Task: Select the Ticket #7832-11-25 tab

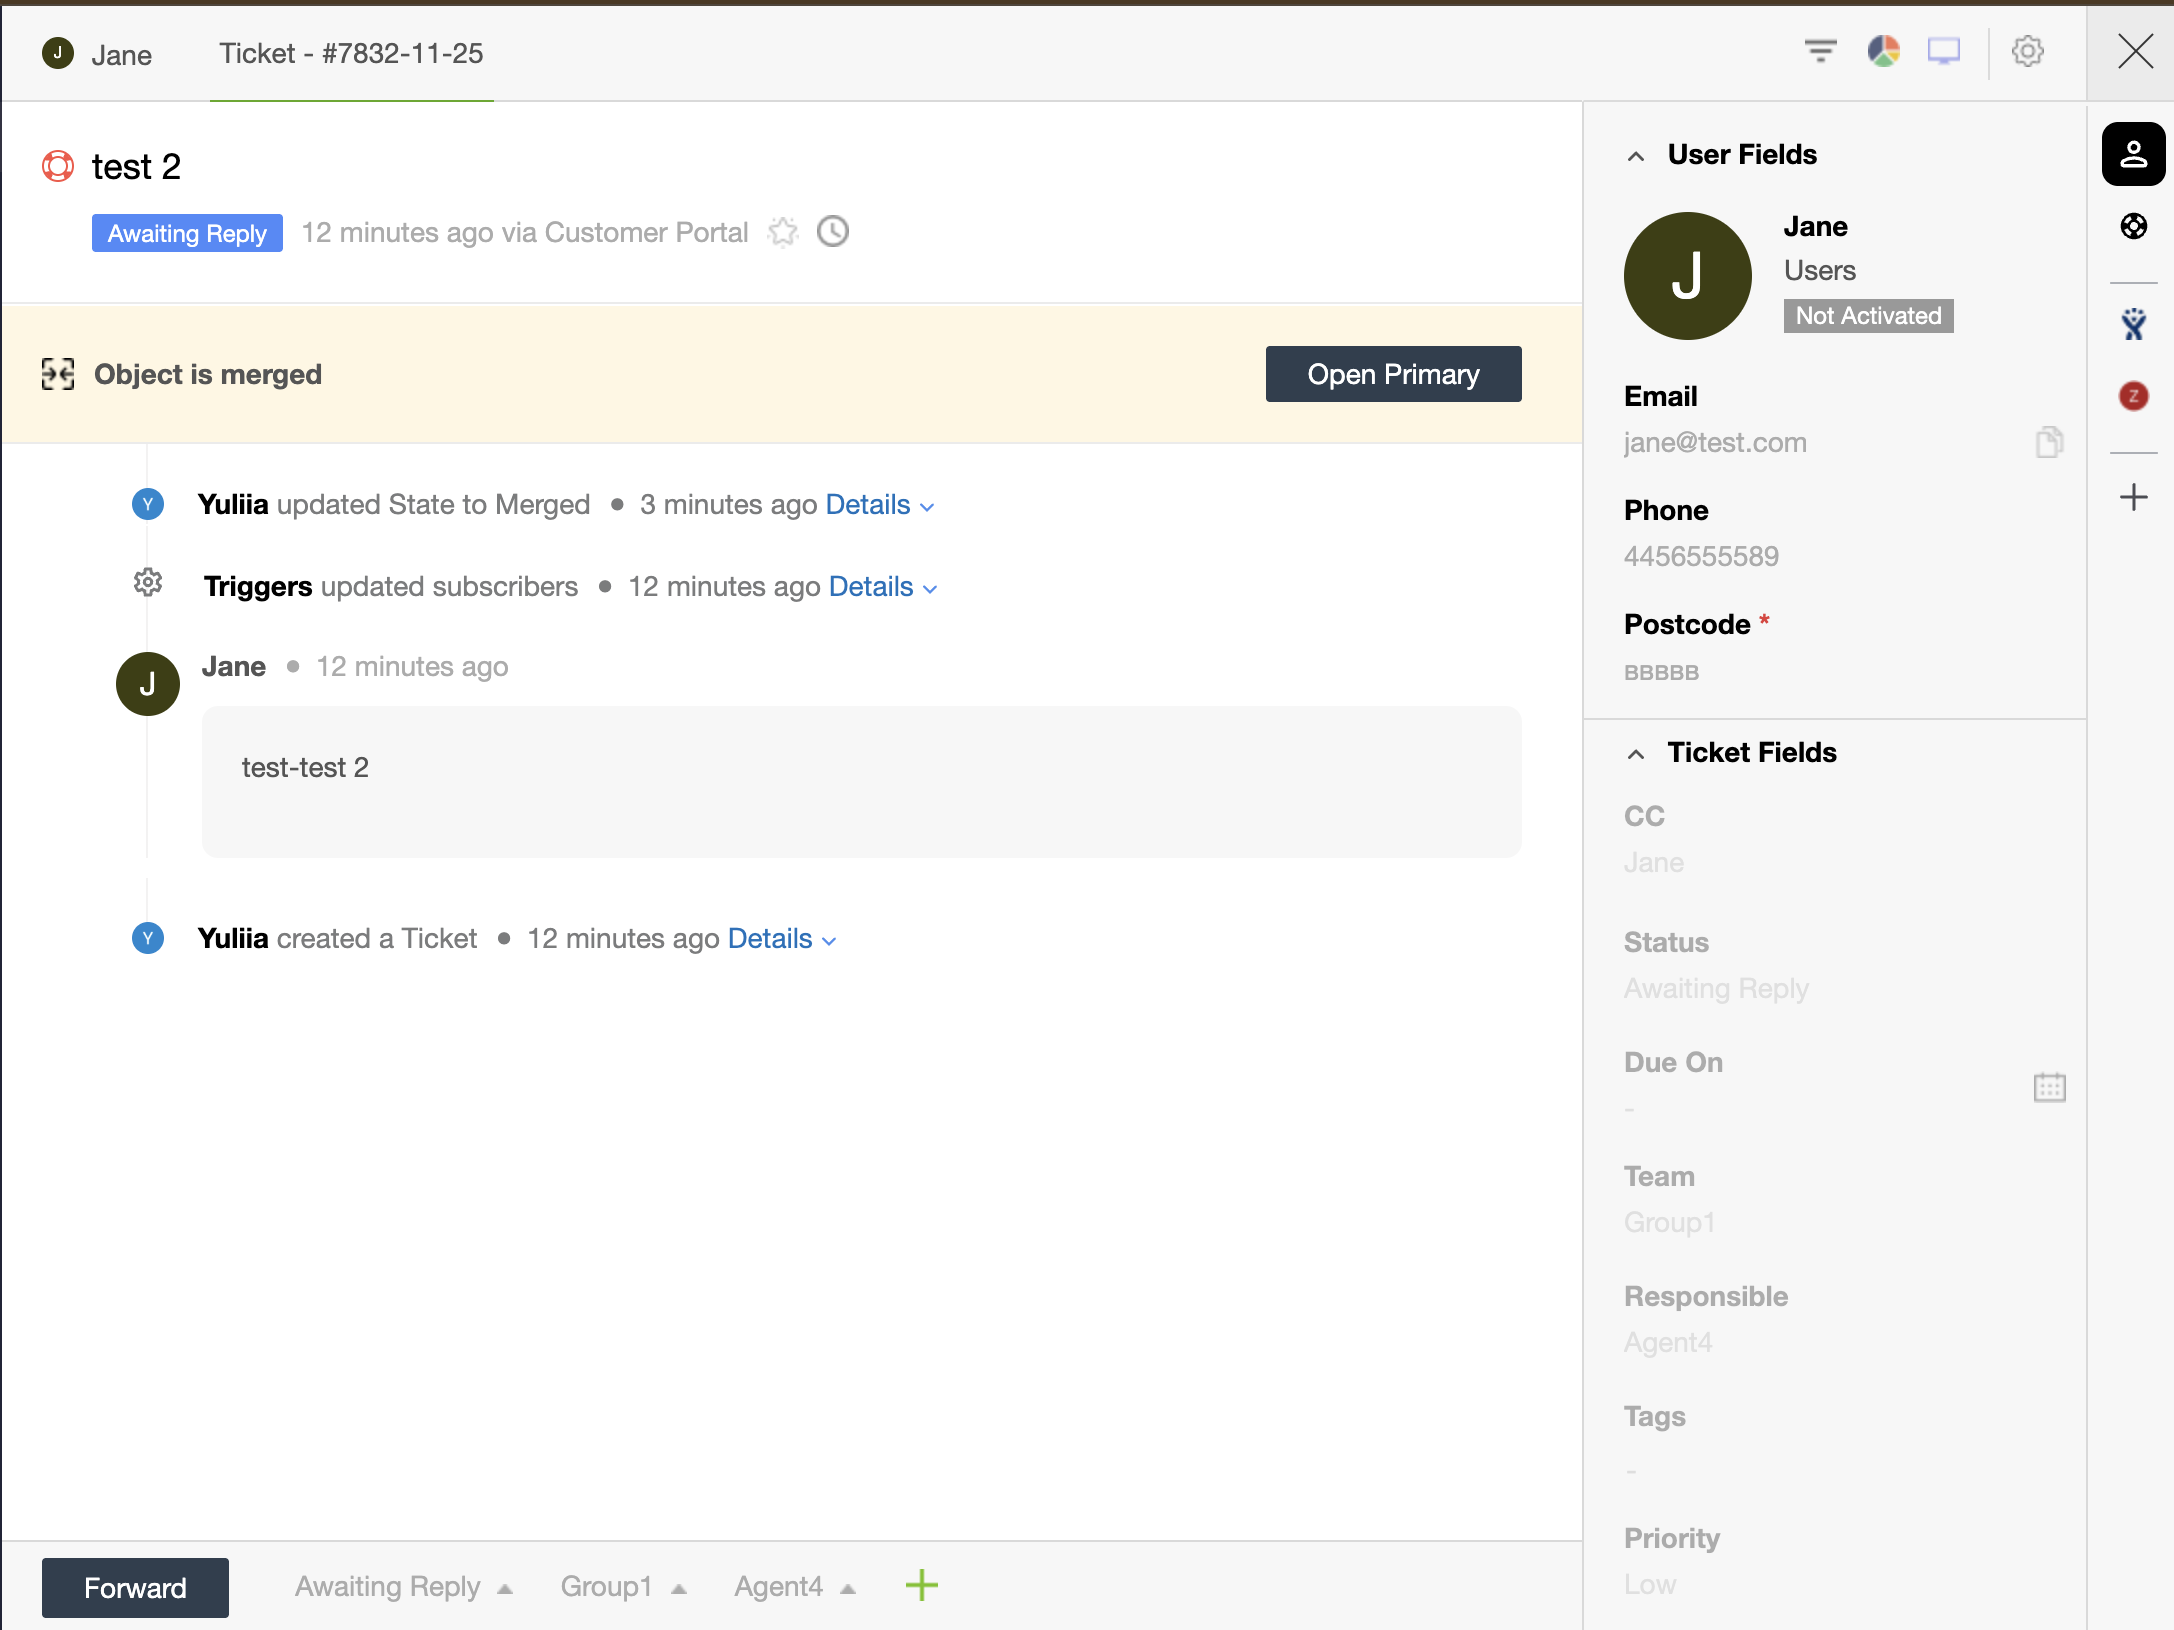Action: (351, 54)
